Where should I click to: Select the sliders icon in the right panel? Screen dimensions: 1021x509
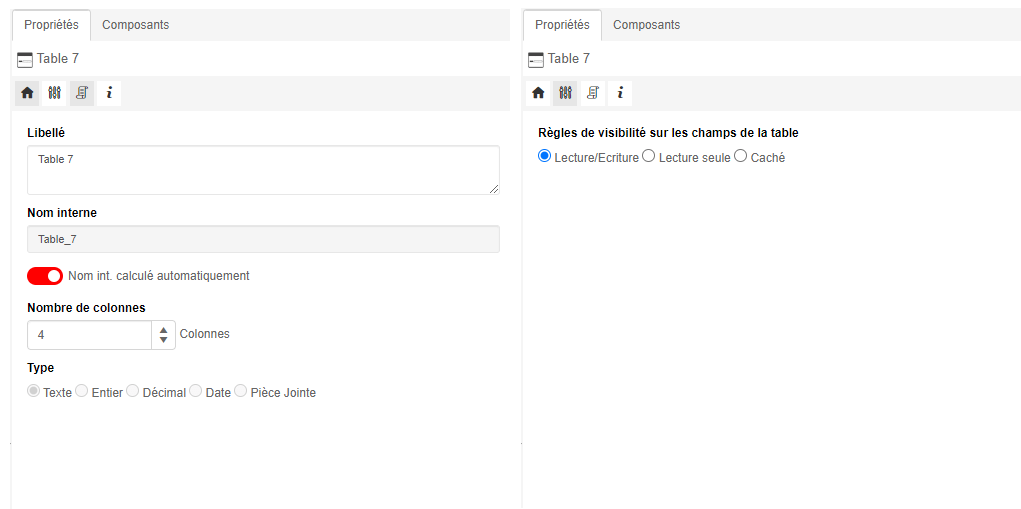coord(566,93)
